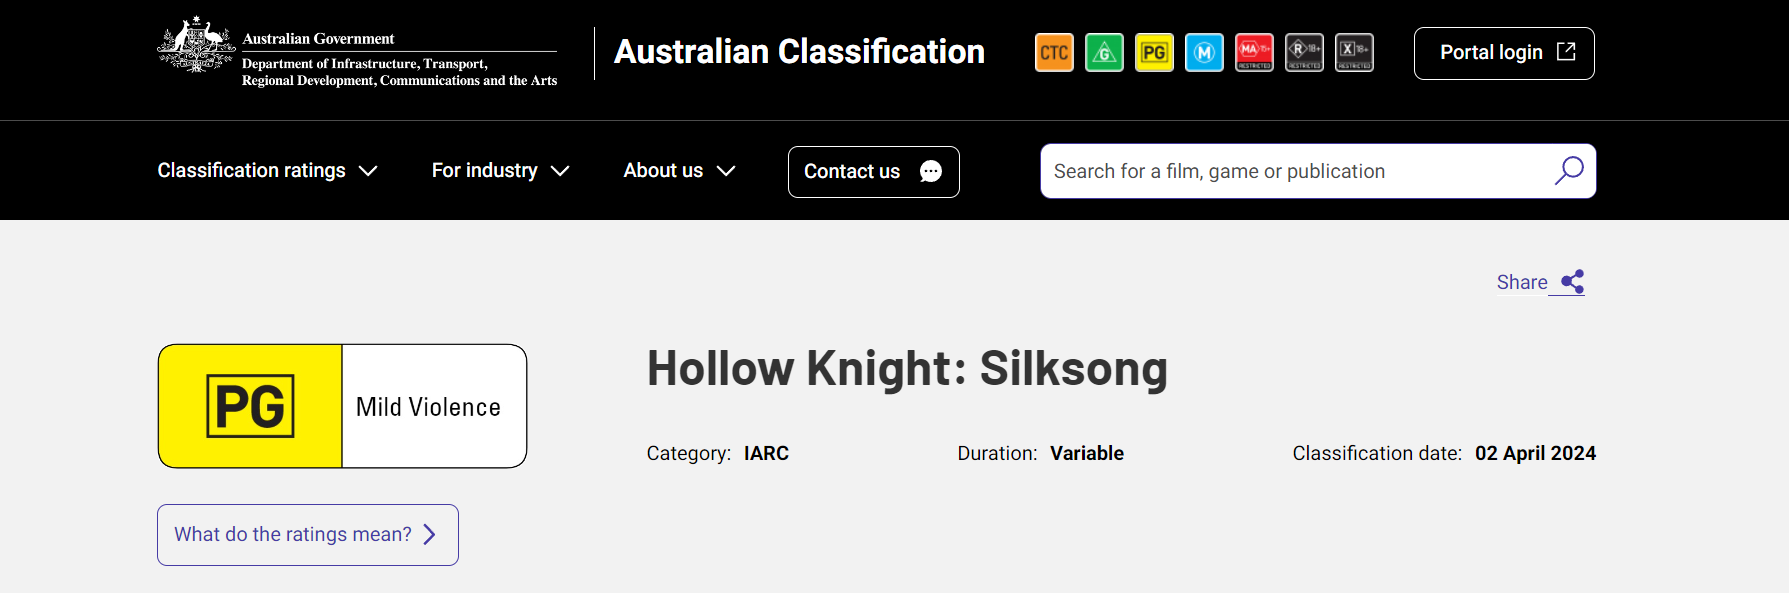Screen dimensions: 1789x593
Task: Click the Portal login button
Action: (1503, 53)
